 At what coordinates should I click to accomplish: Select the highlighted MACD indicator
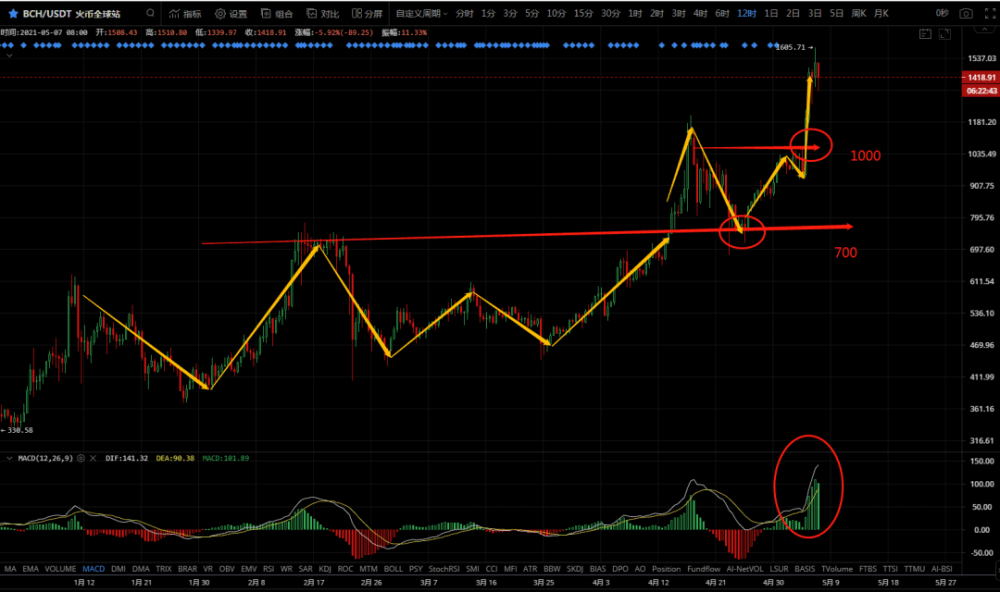coord(94,568)
